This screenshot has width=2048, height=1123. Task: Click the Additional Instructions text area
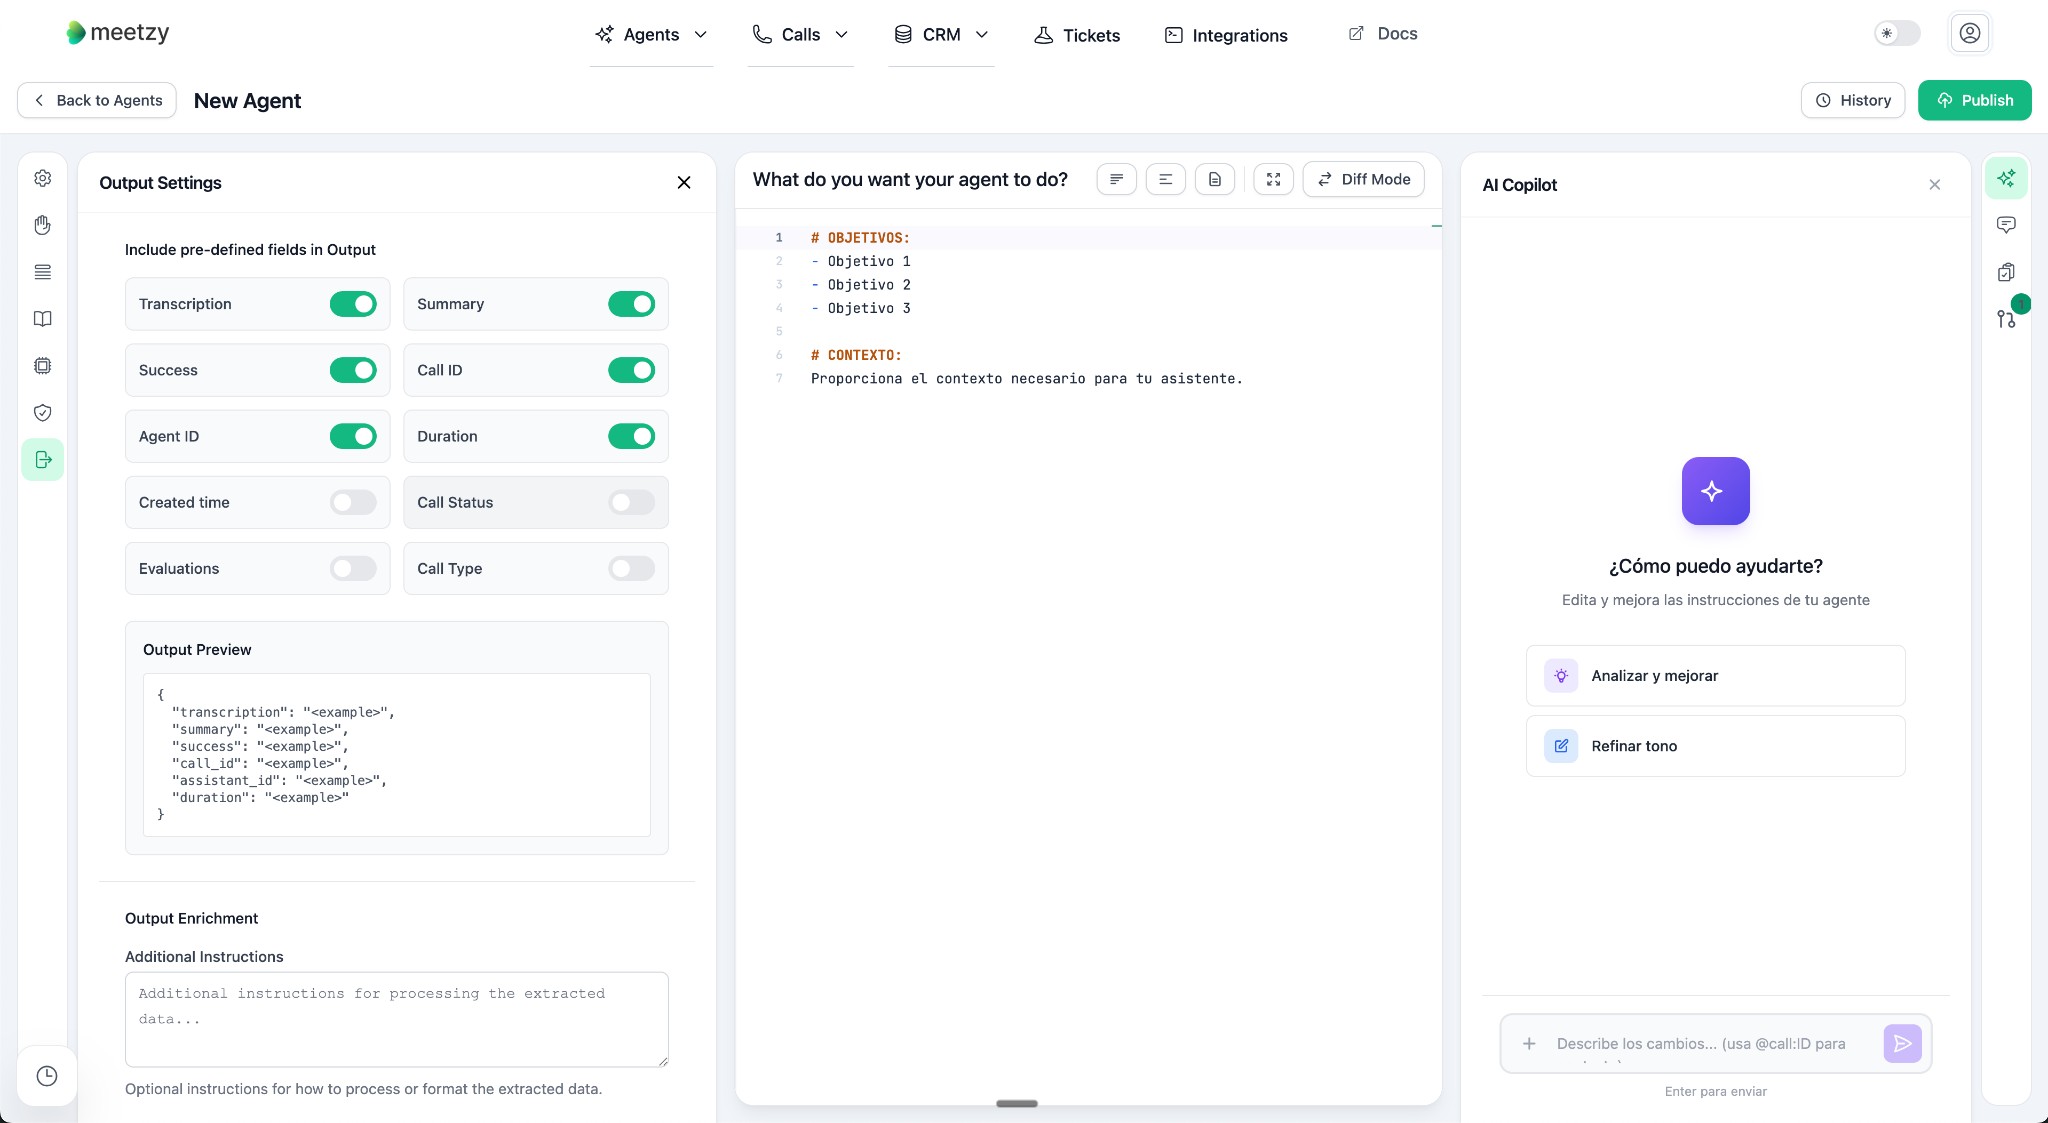[396, 1019]
